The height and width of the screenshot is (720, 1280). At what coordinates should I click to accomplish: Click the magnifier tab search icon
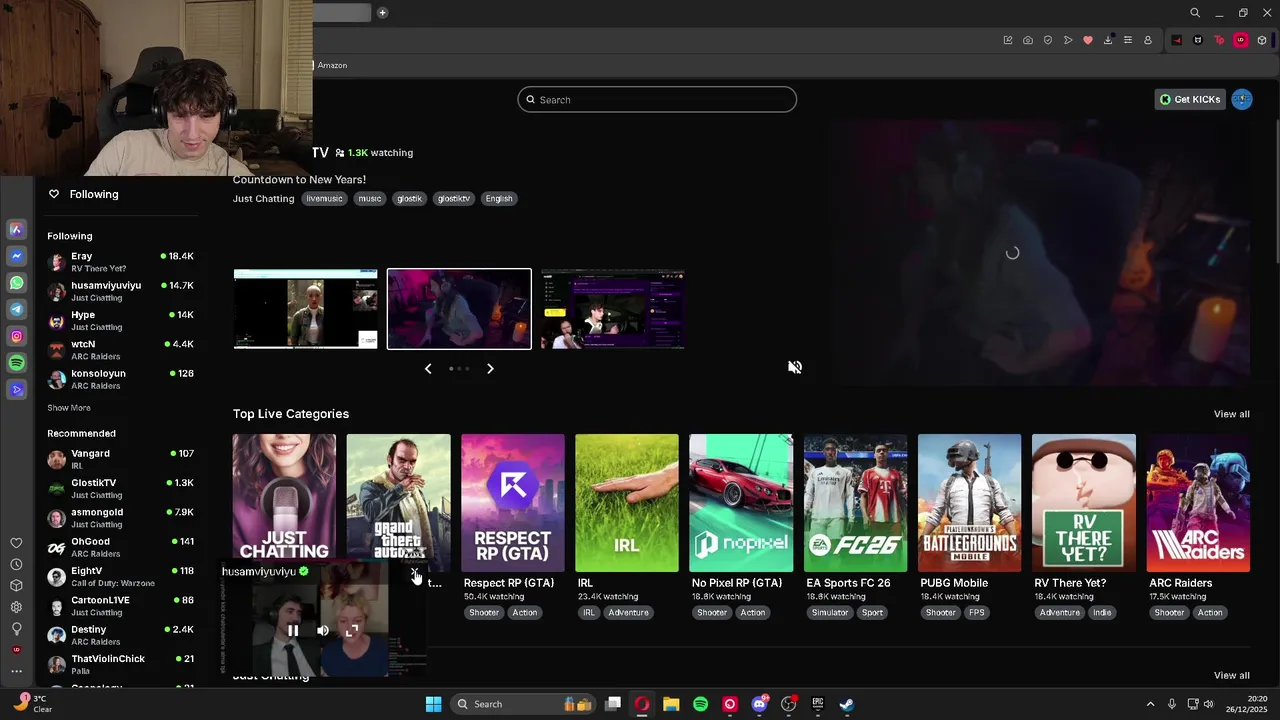(1195, 13)
